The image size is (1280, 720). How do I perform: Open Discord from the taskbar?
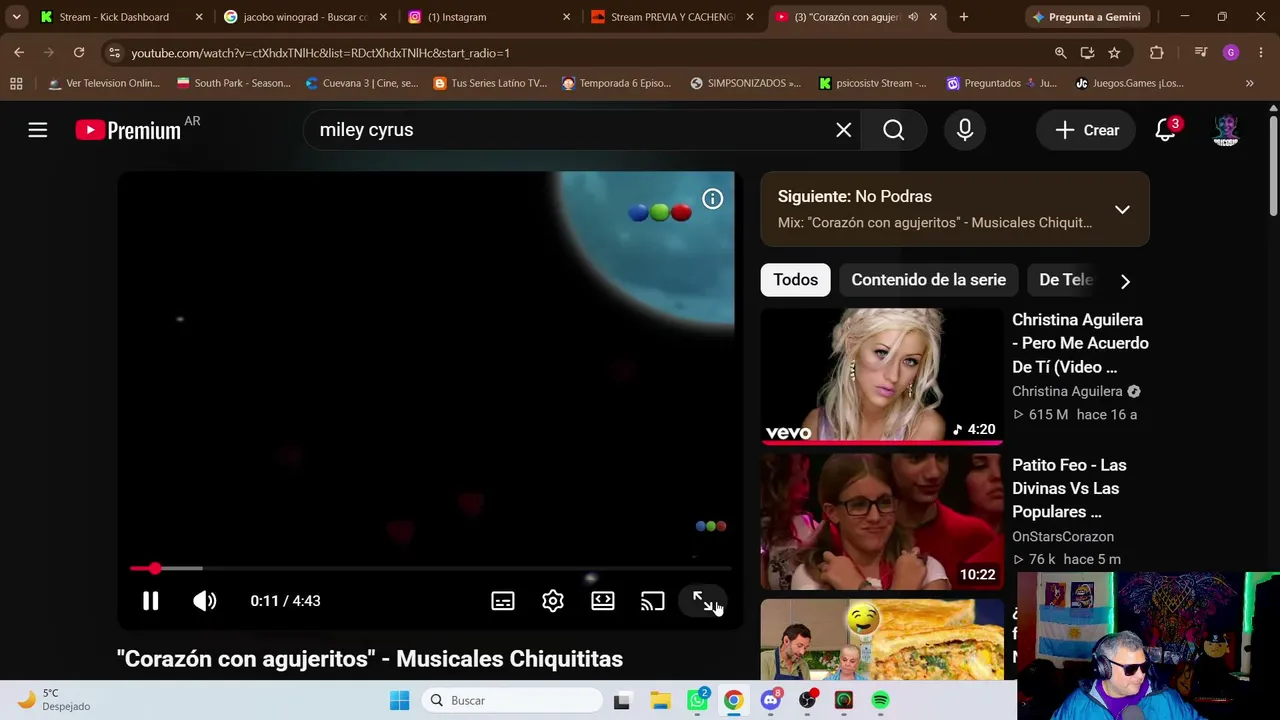(771, 701)
